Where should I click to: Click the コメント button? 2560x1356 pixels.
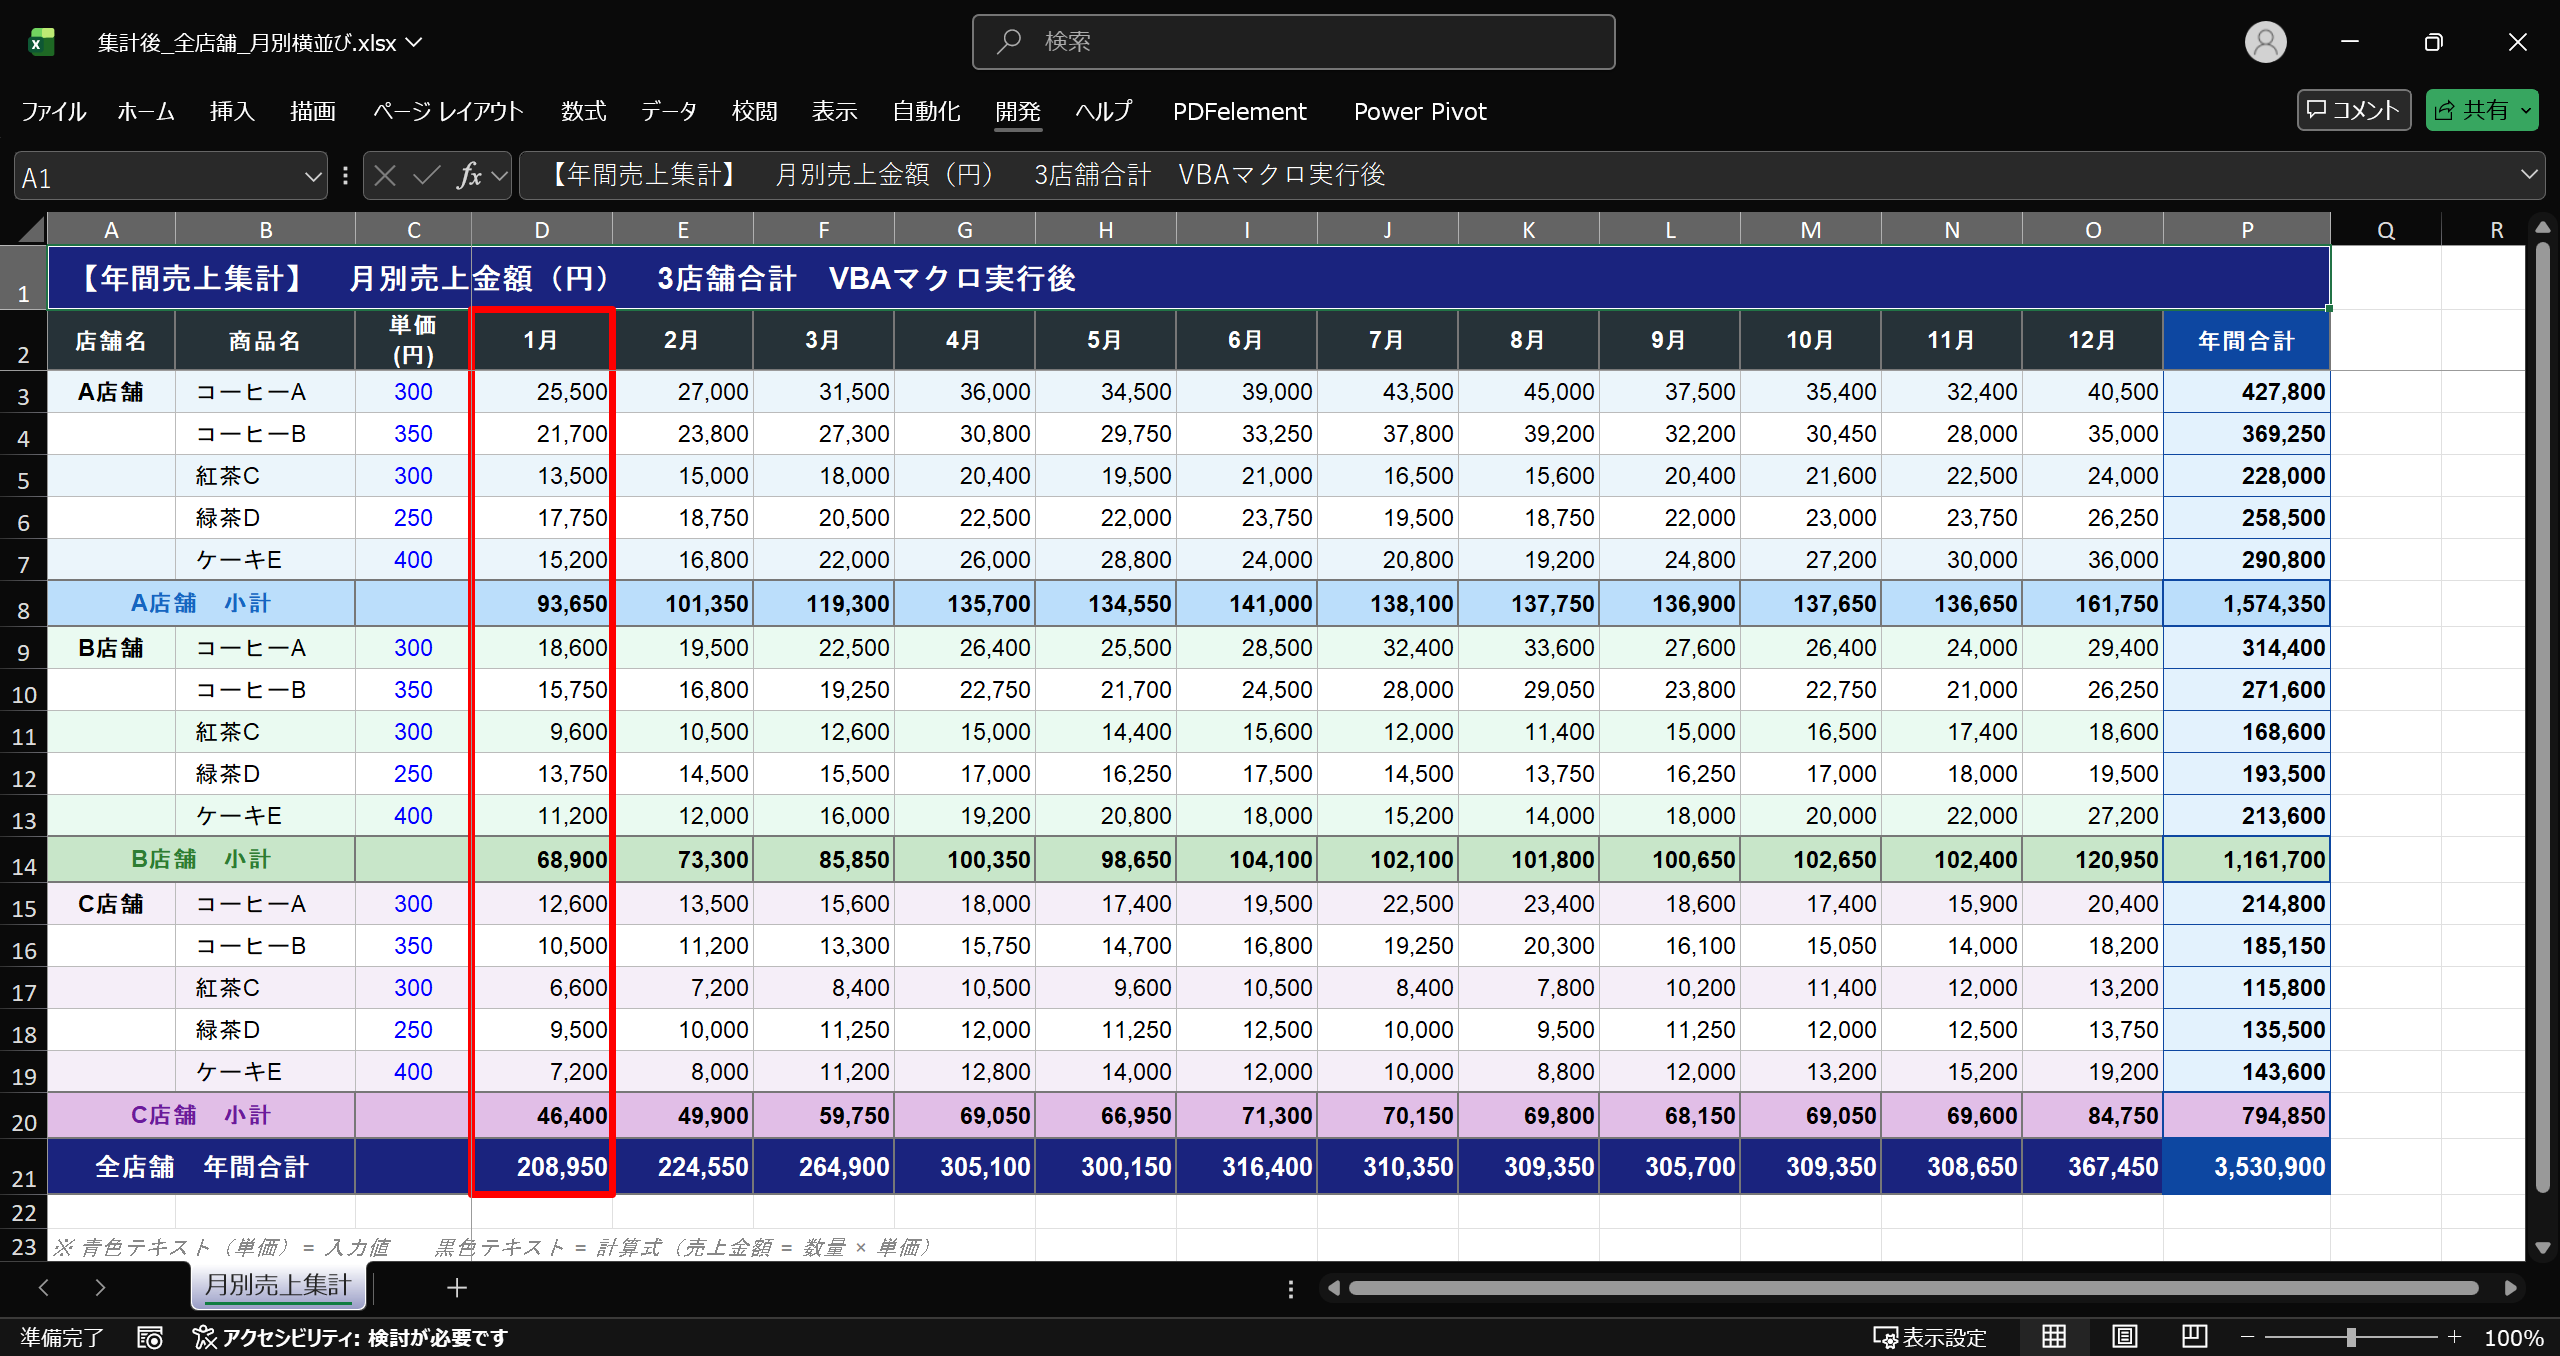tap(2353, 110)
